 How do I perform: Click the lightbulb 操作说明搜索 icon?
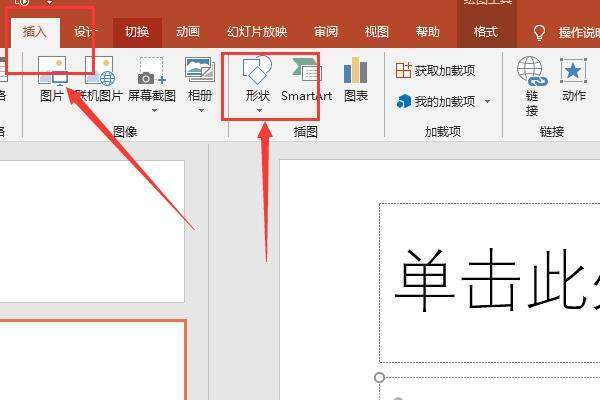coord(541,32)
